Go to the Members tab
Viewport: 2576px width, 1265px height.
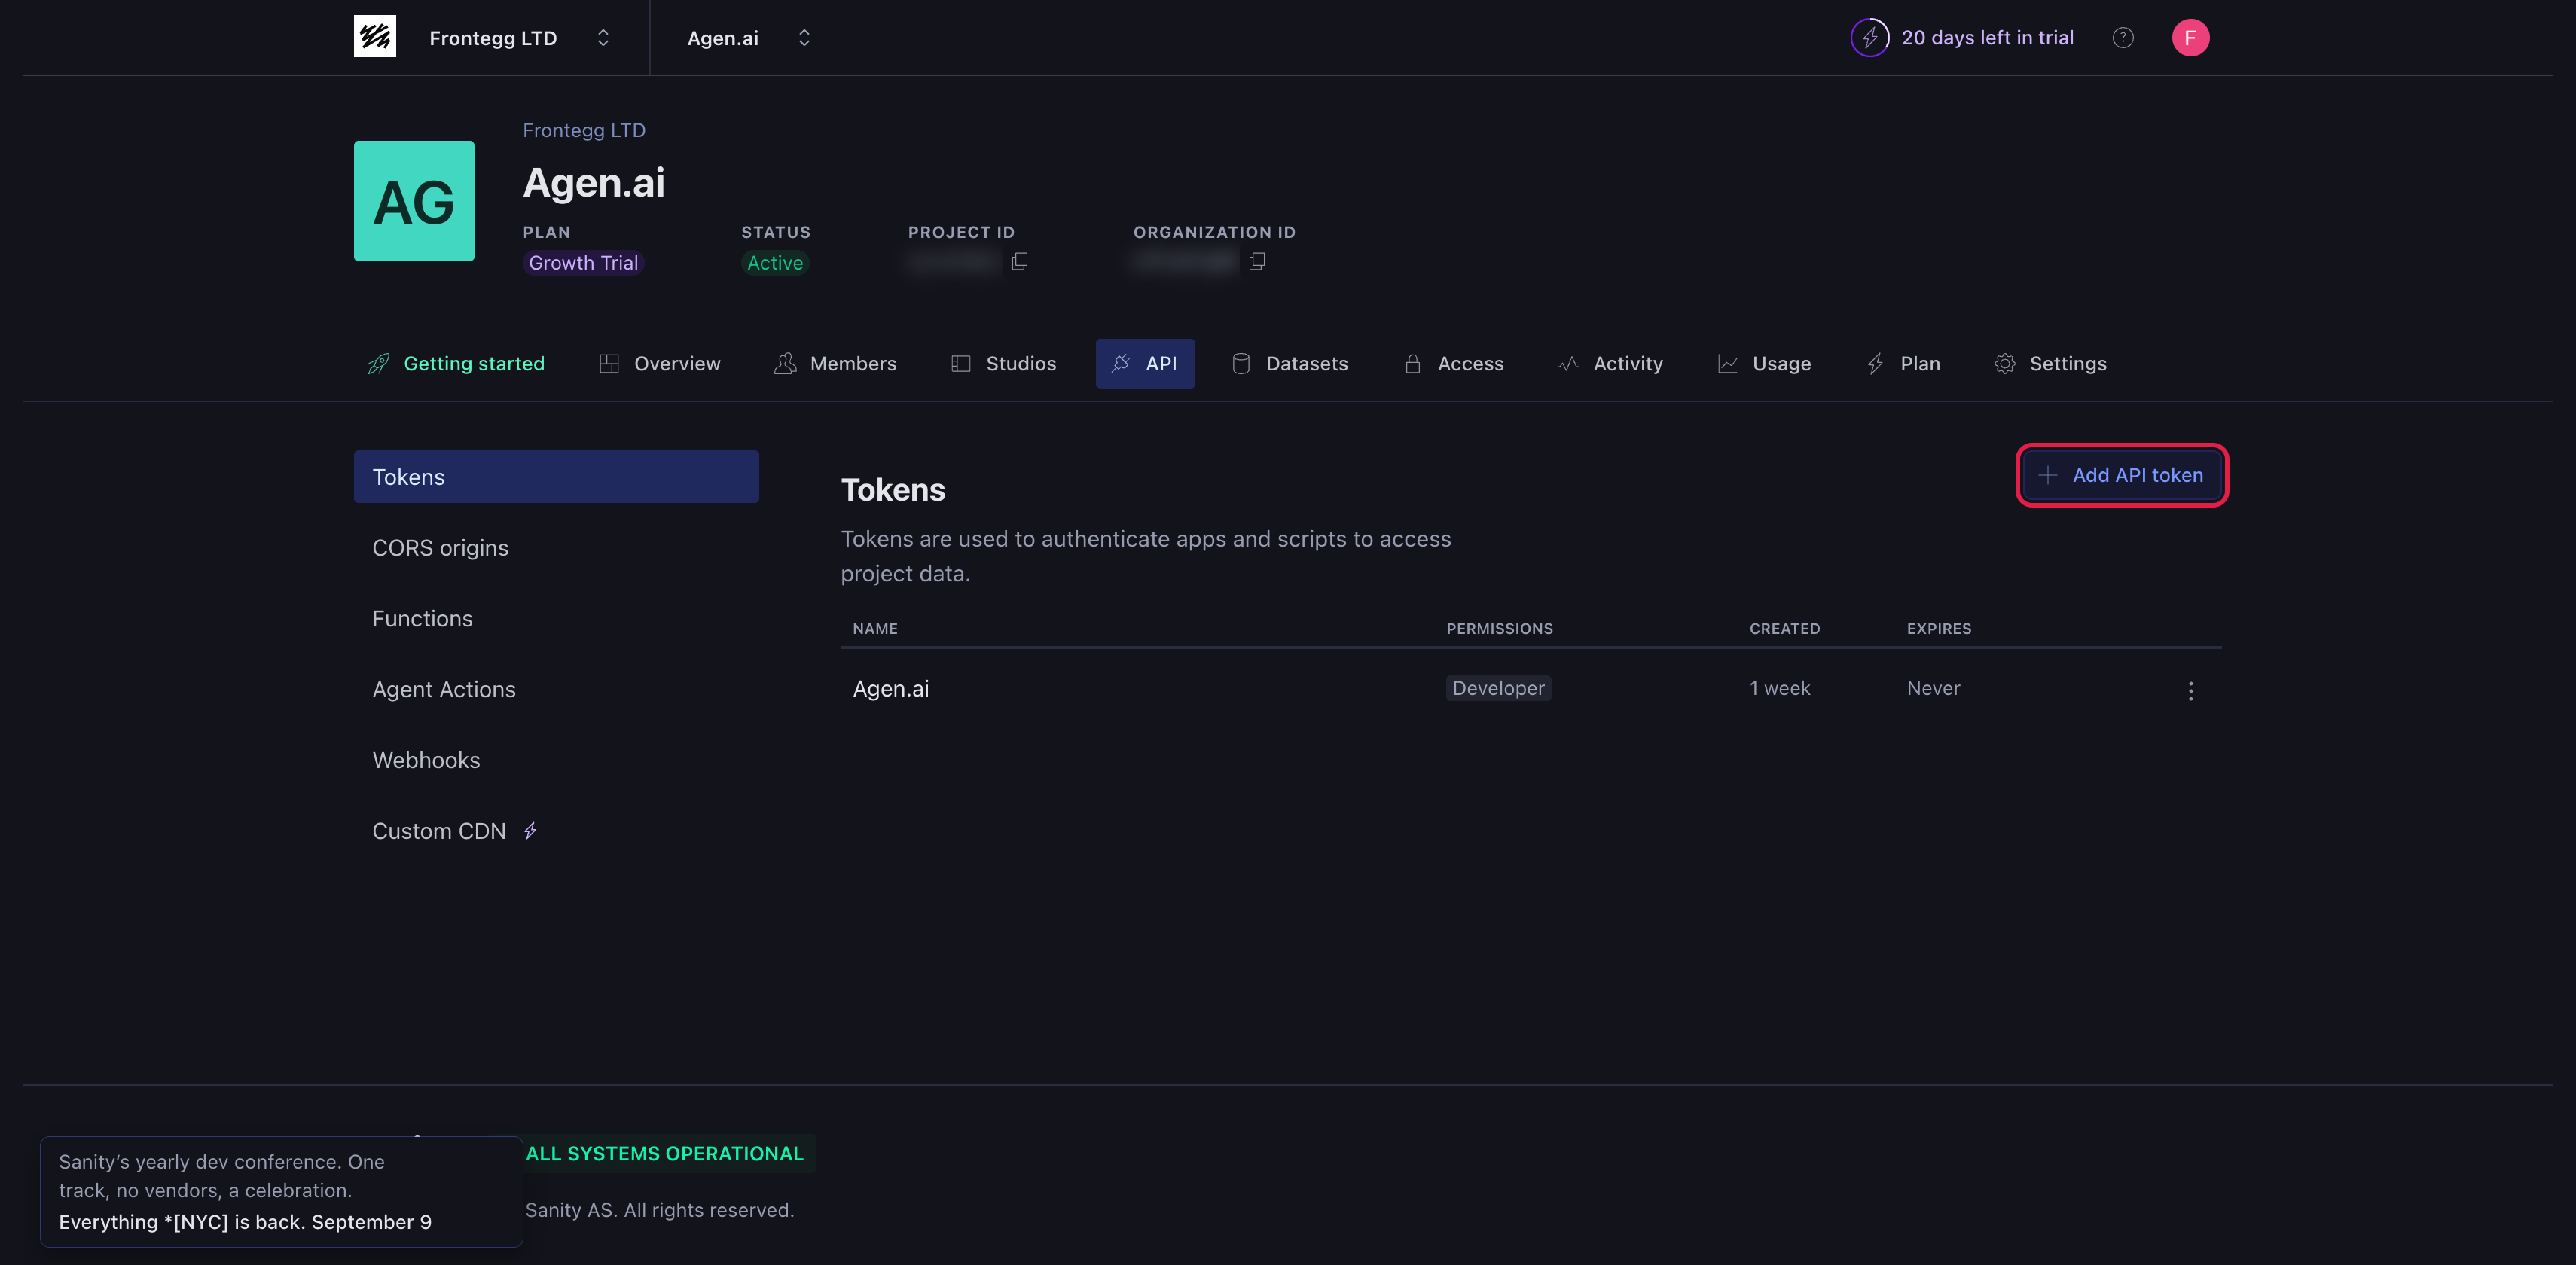click(x=836, y=364)
